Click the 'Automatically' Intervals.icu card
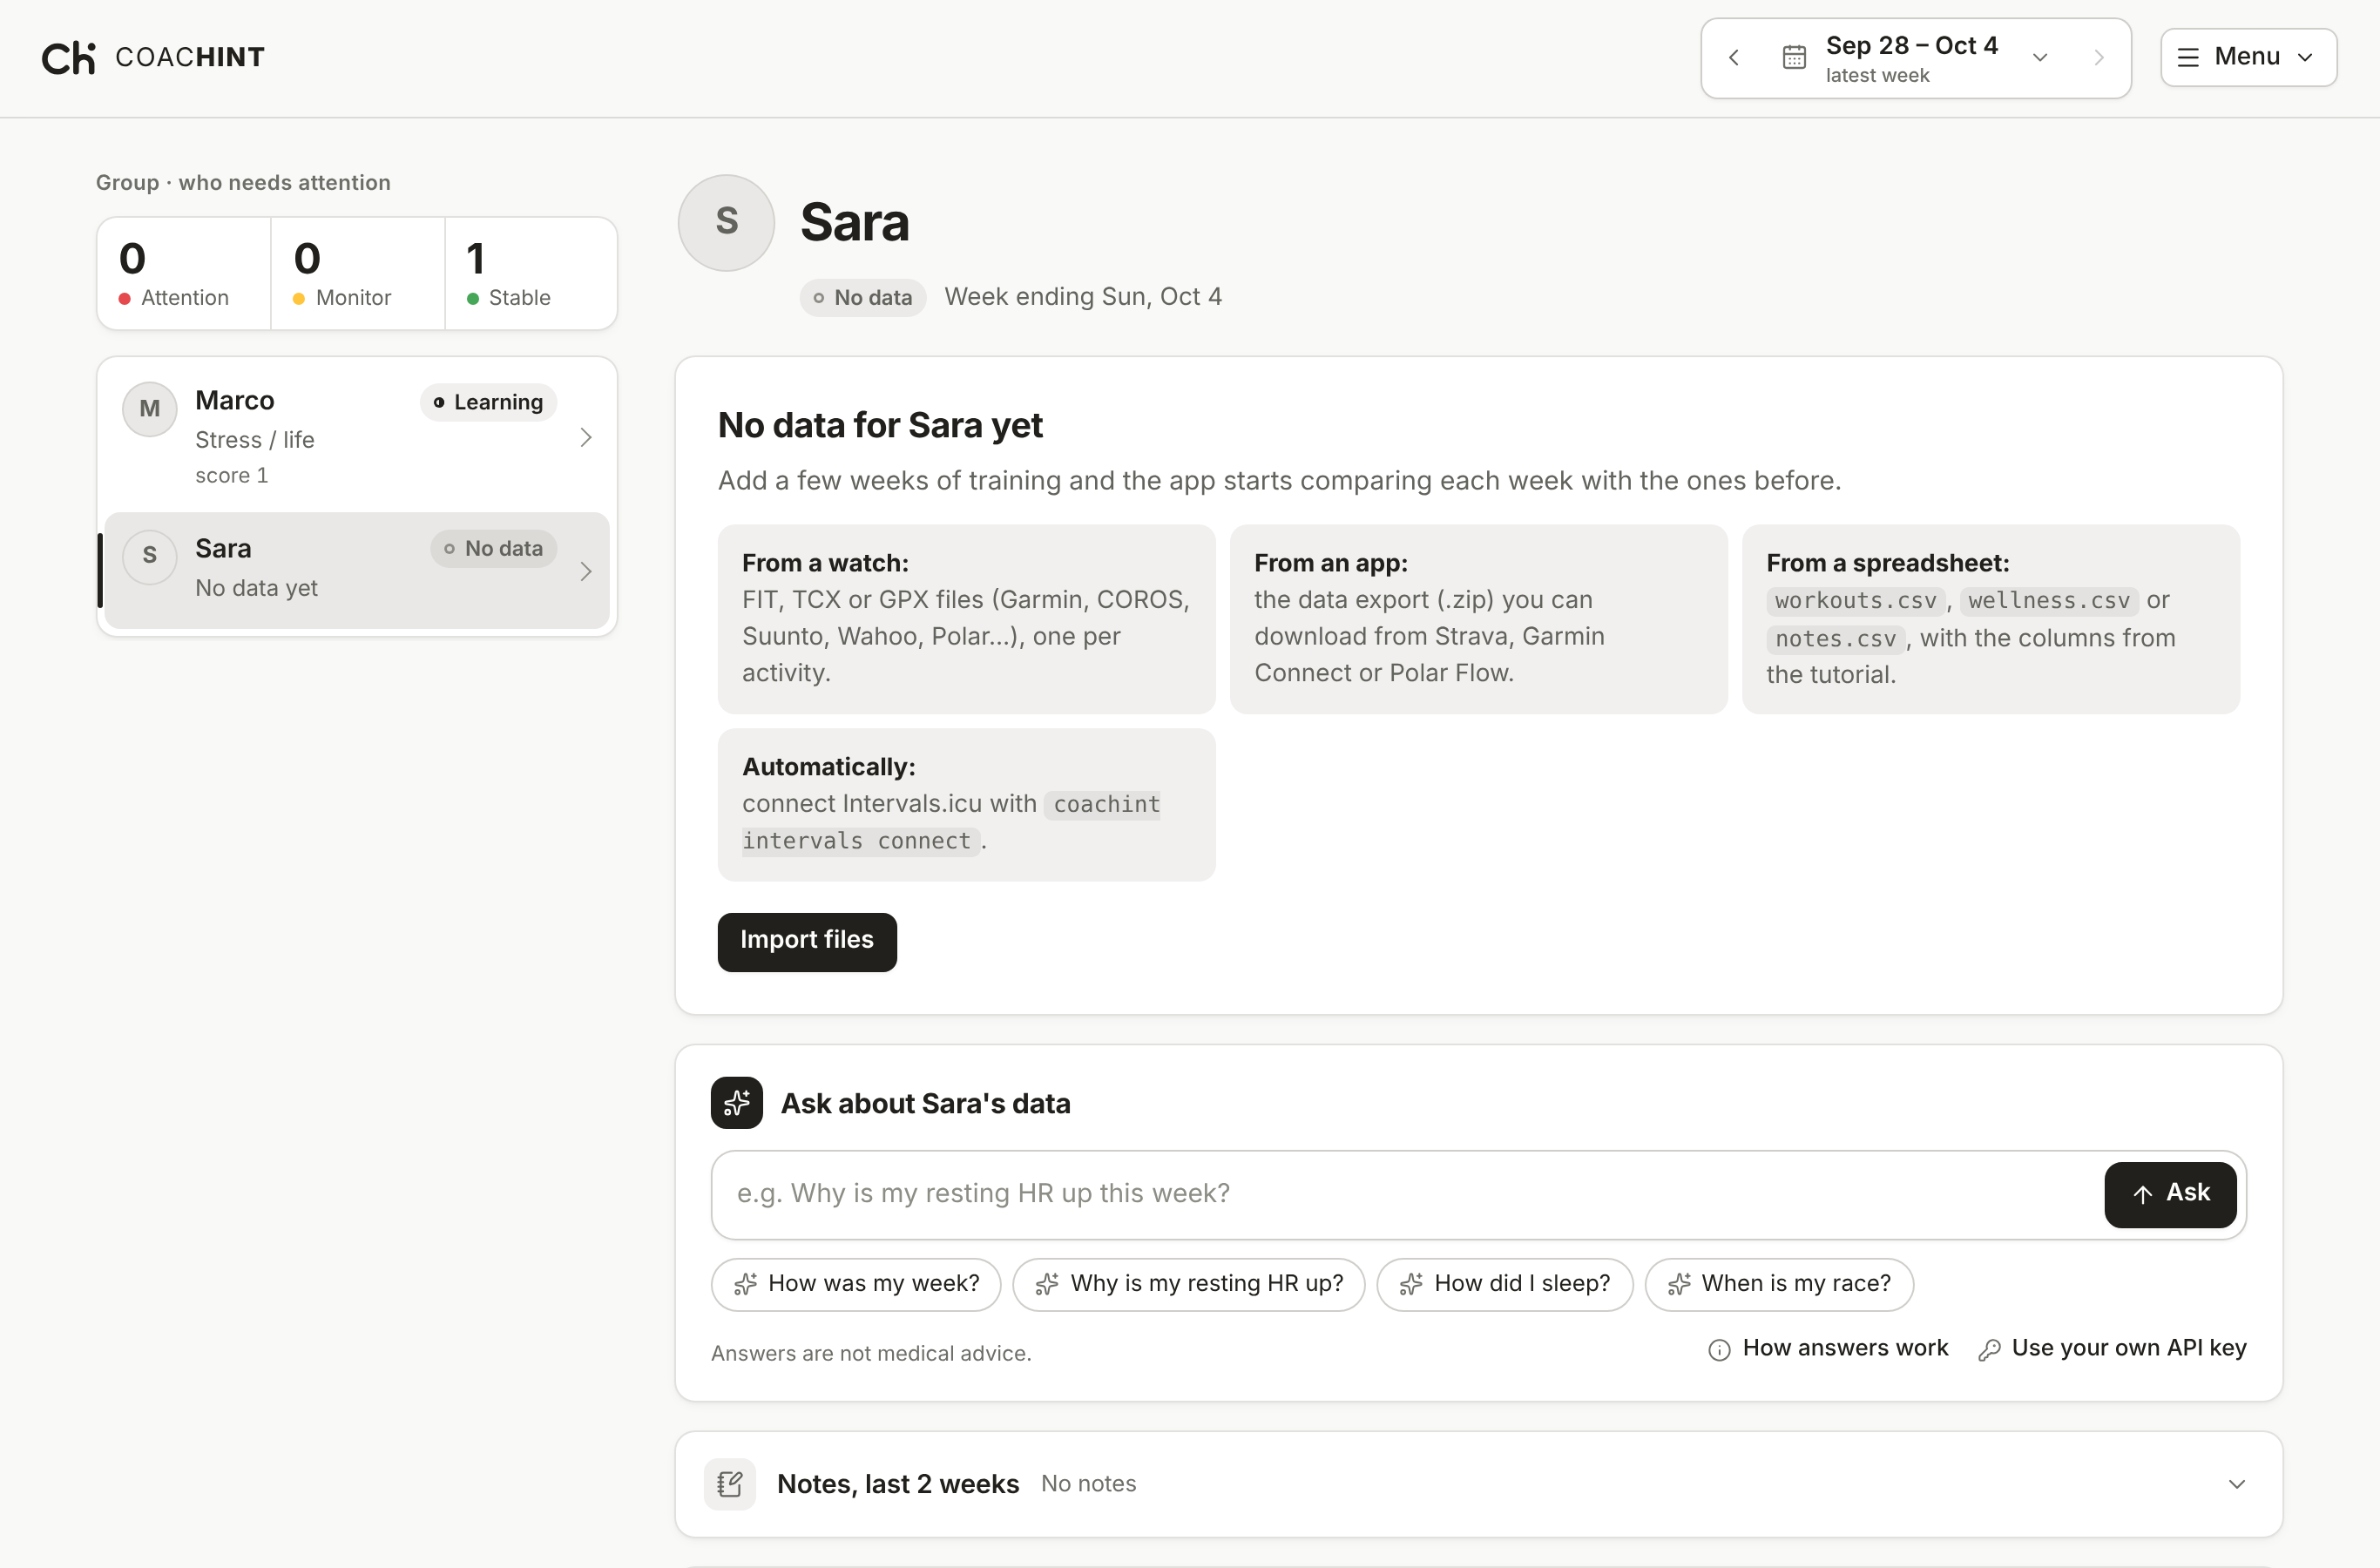This screenshot has width=2380, height=1568. click(966, 804)
